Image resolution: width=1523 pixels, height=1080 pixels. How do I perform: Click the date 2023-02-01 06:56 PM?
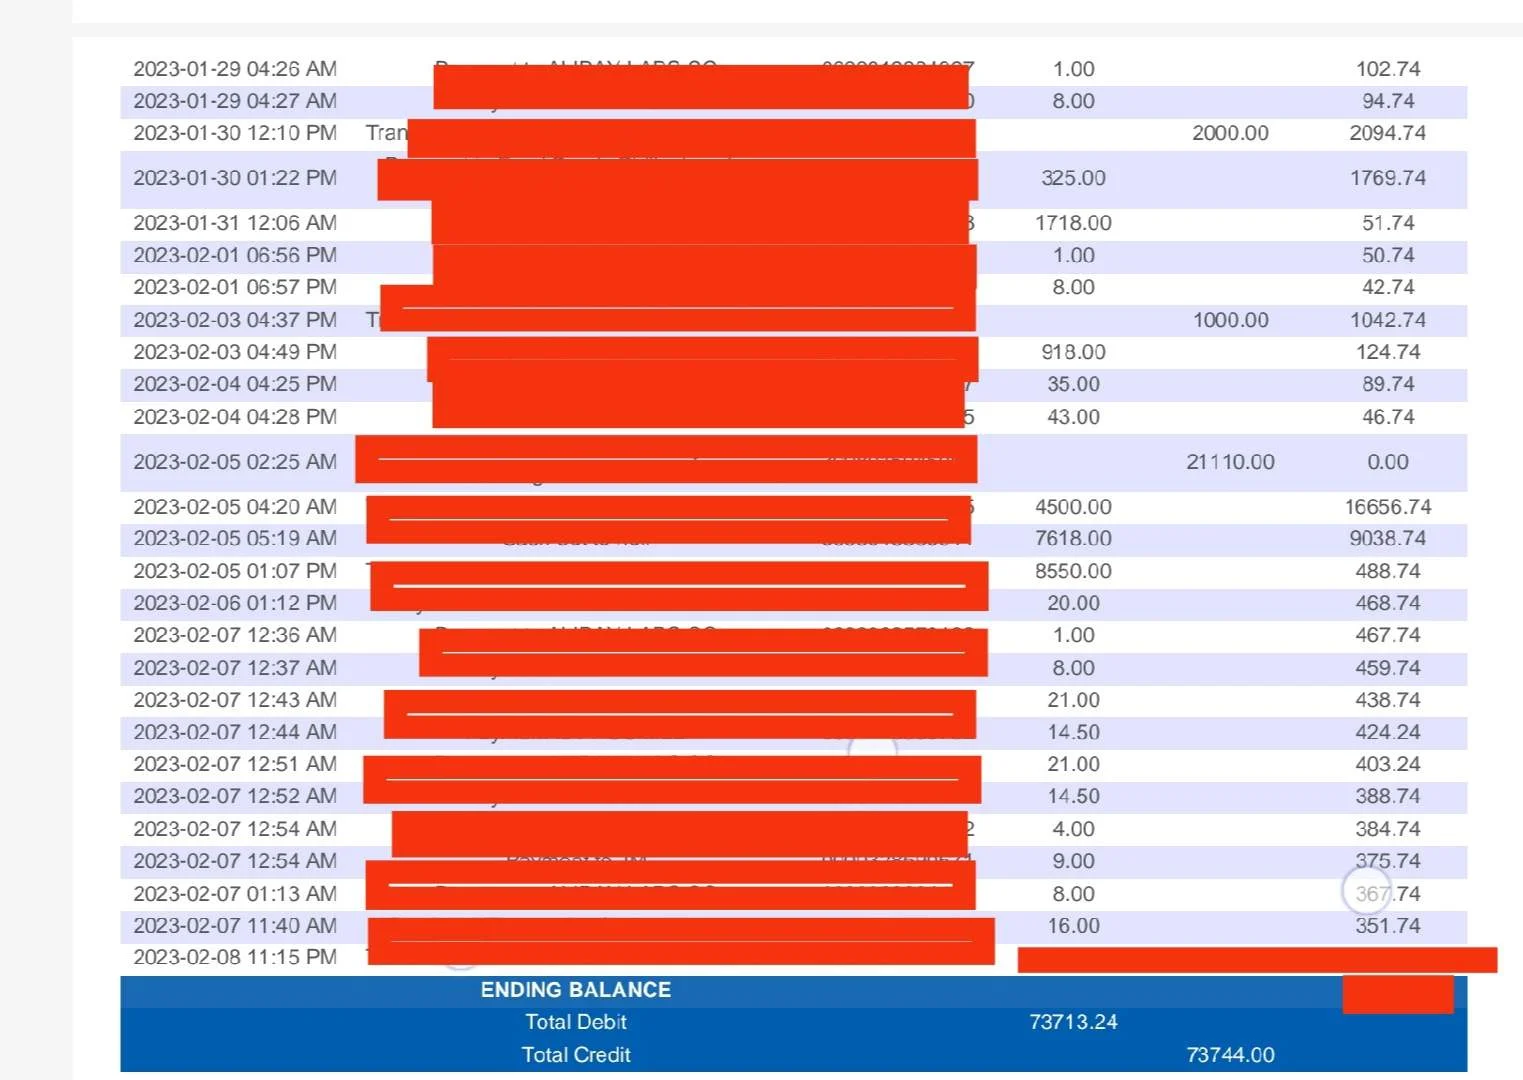[235, 255]
